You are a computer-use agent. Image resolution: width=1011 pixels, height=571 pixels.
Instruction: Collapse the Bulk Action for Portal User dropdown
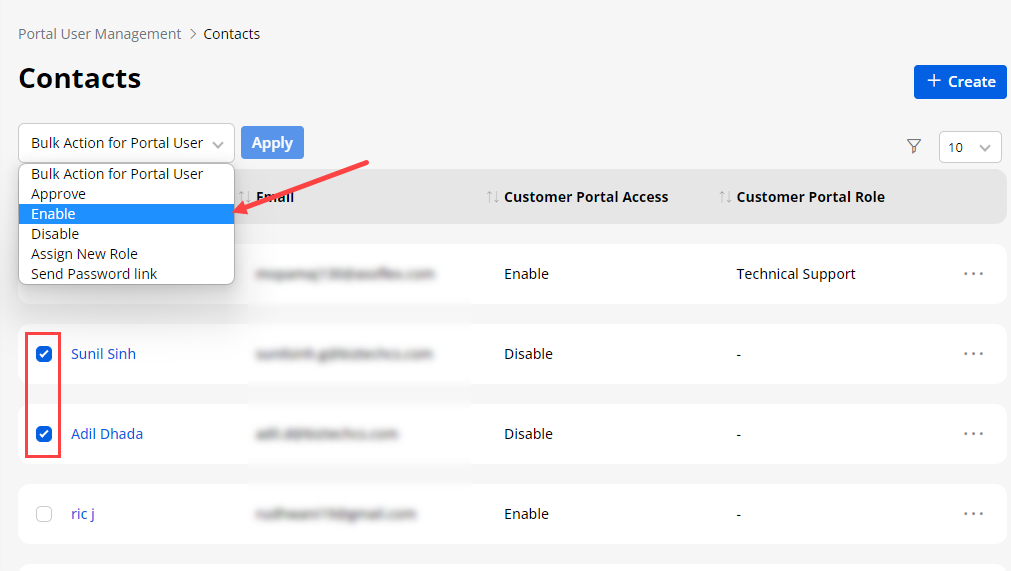coord(126,143)
